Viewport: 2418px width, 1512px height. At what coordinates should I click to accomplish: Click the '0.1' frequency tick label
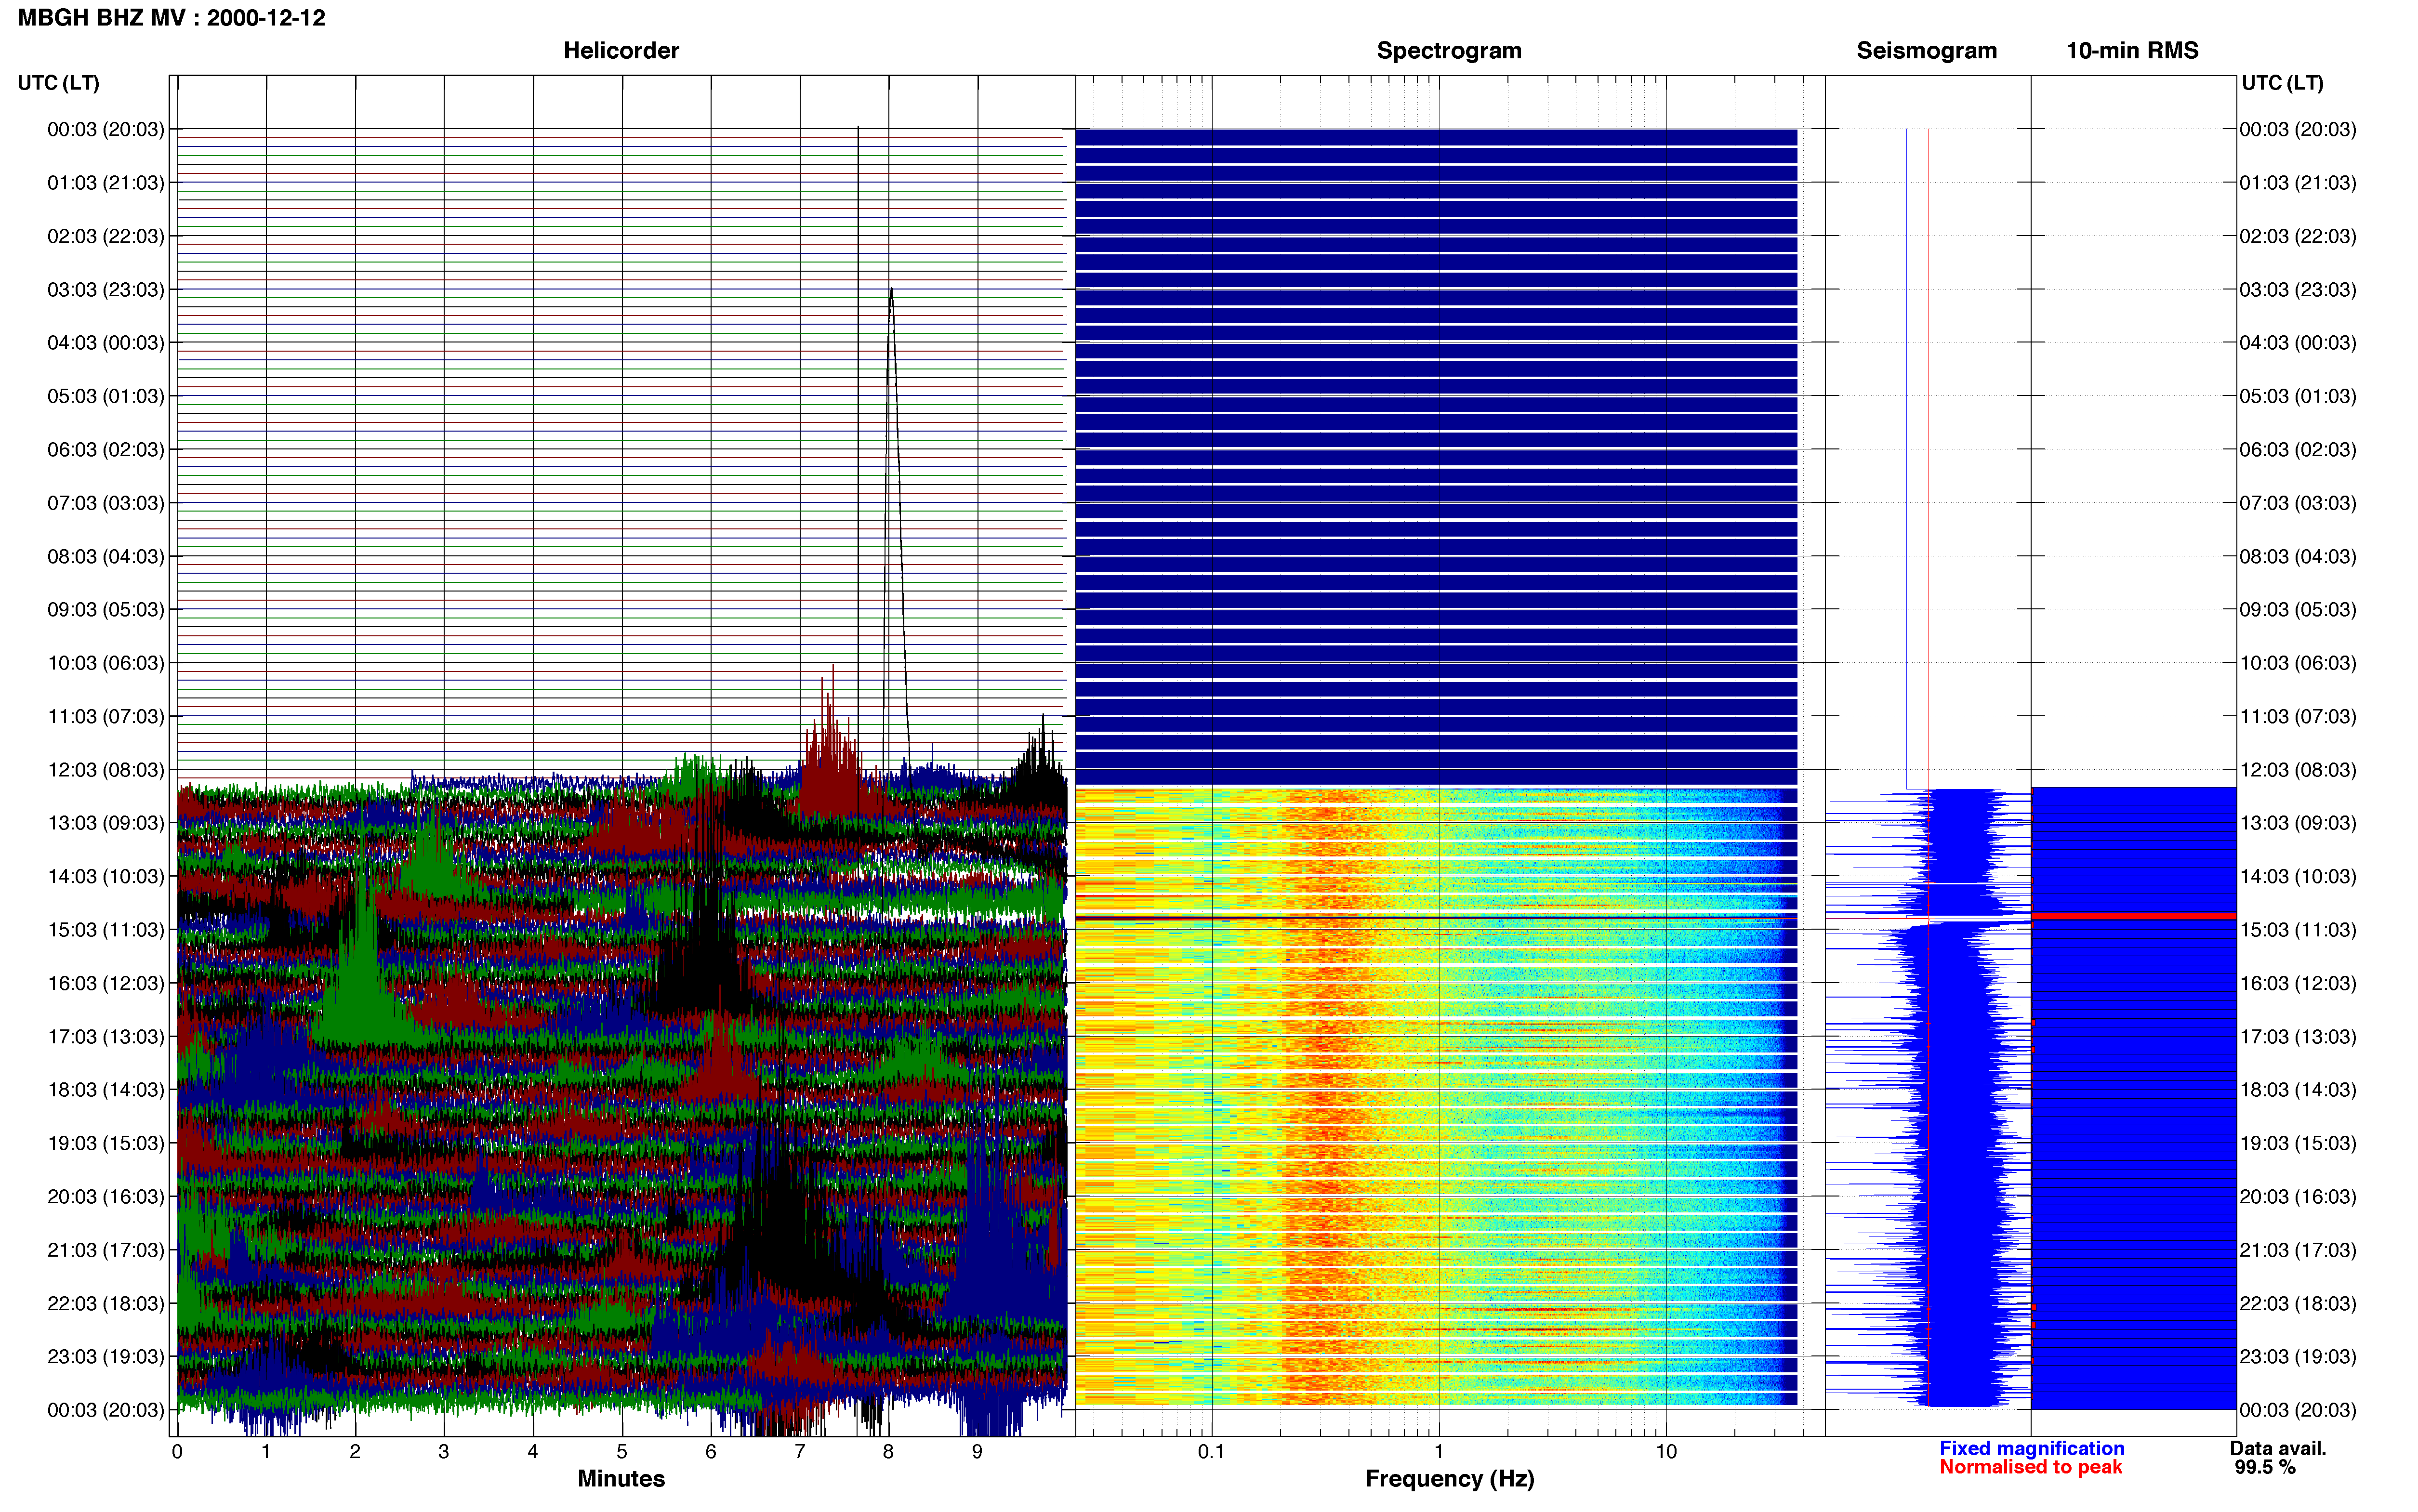tap(1211, 1452)
